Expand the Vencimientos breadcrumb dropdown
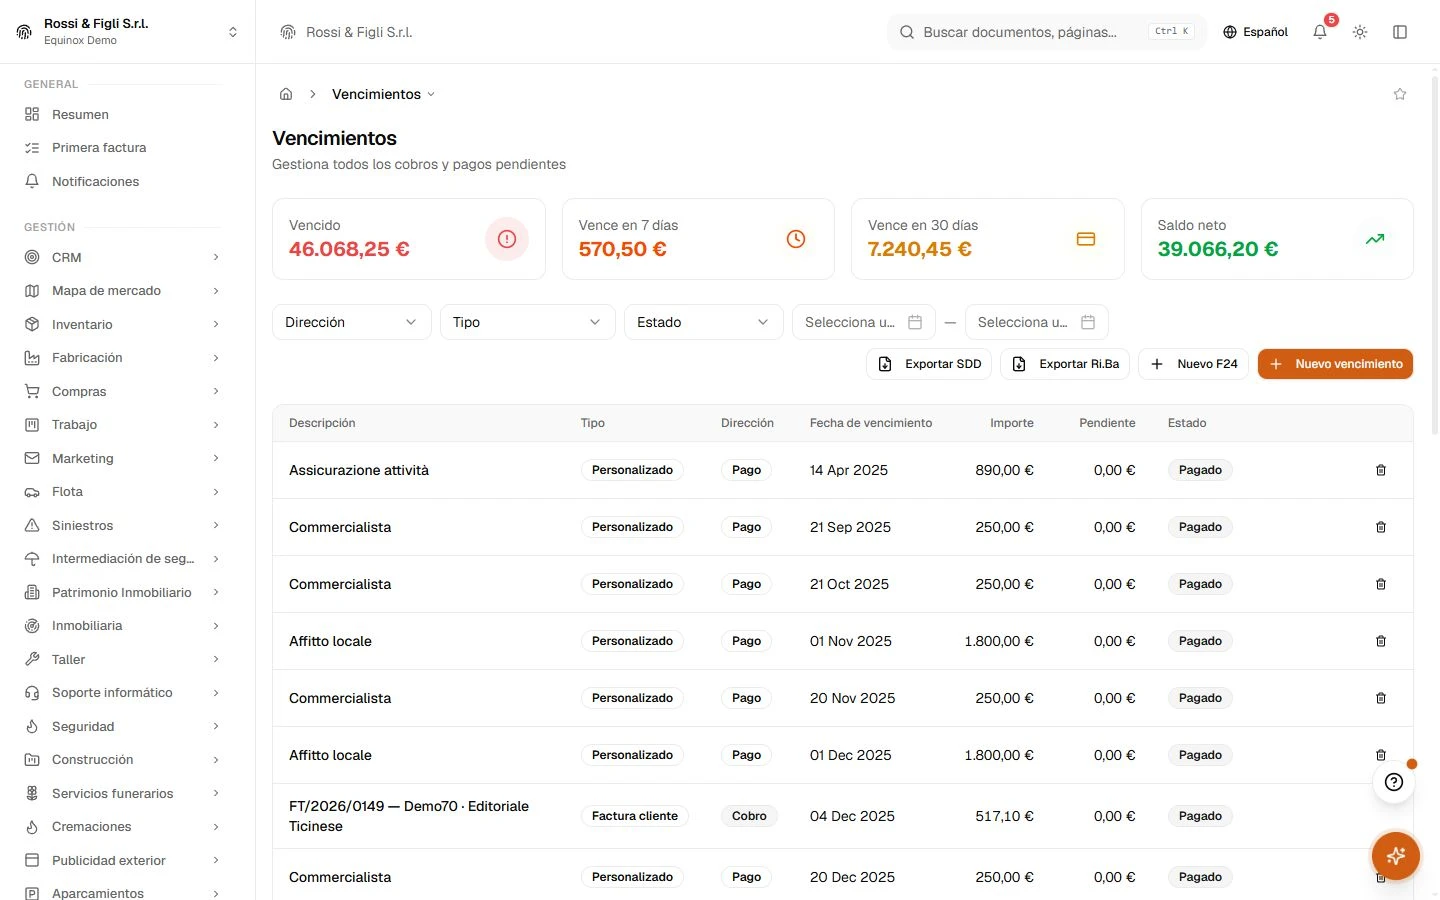Viewport: 1440px width, 900px height. click(x=384, y=94)
